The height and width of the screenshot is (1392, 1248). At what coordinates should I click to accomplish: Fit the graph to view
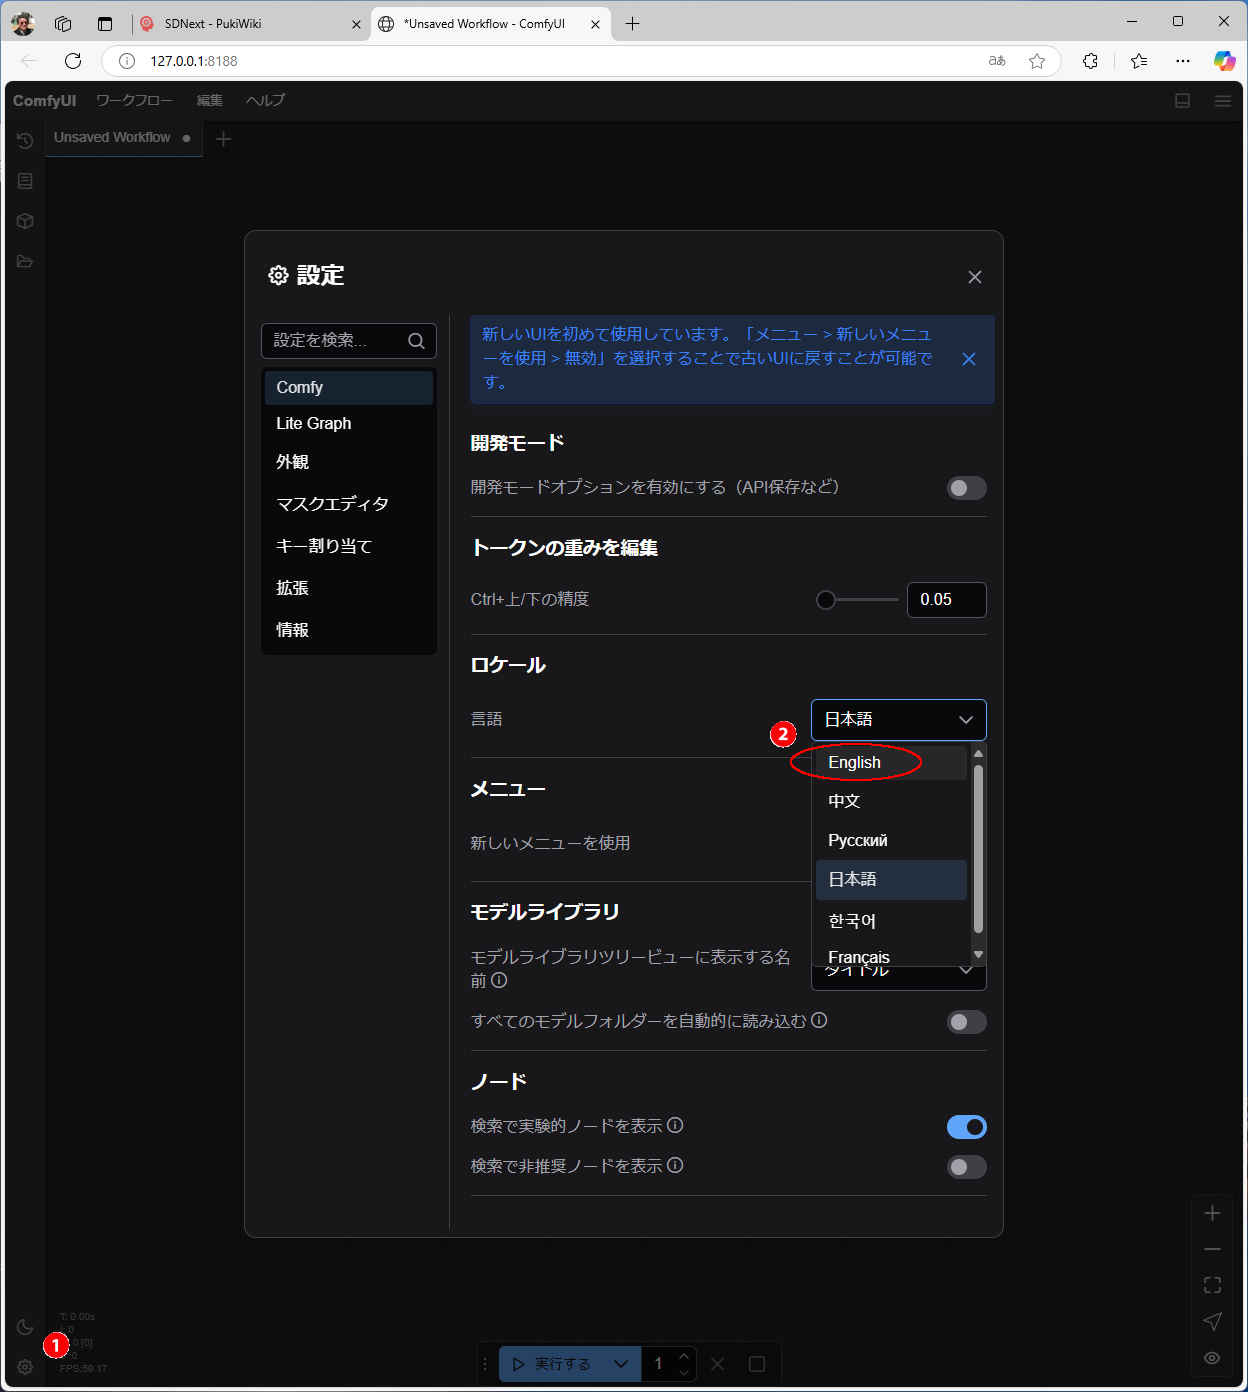(1212, 1284)
